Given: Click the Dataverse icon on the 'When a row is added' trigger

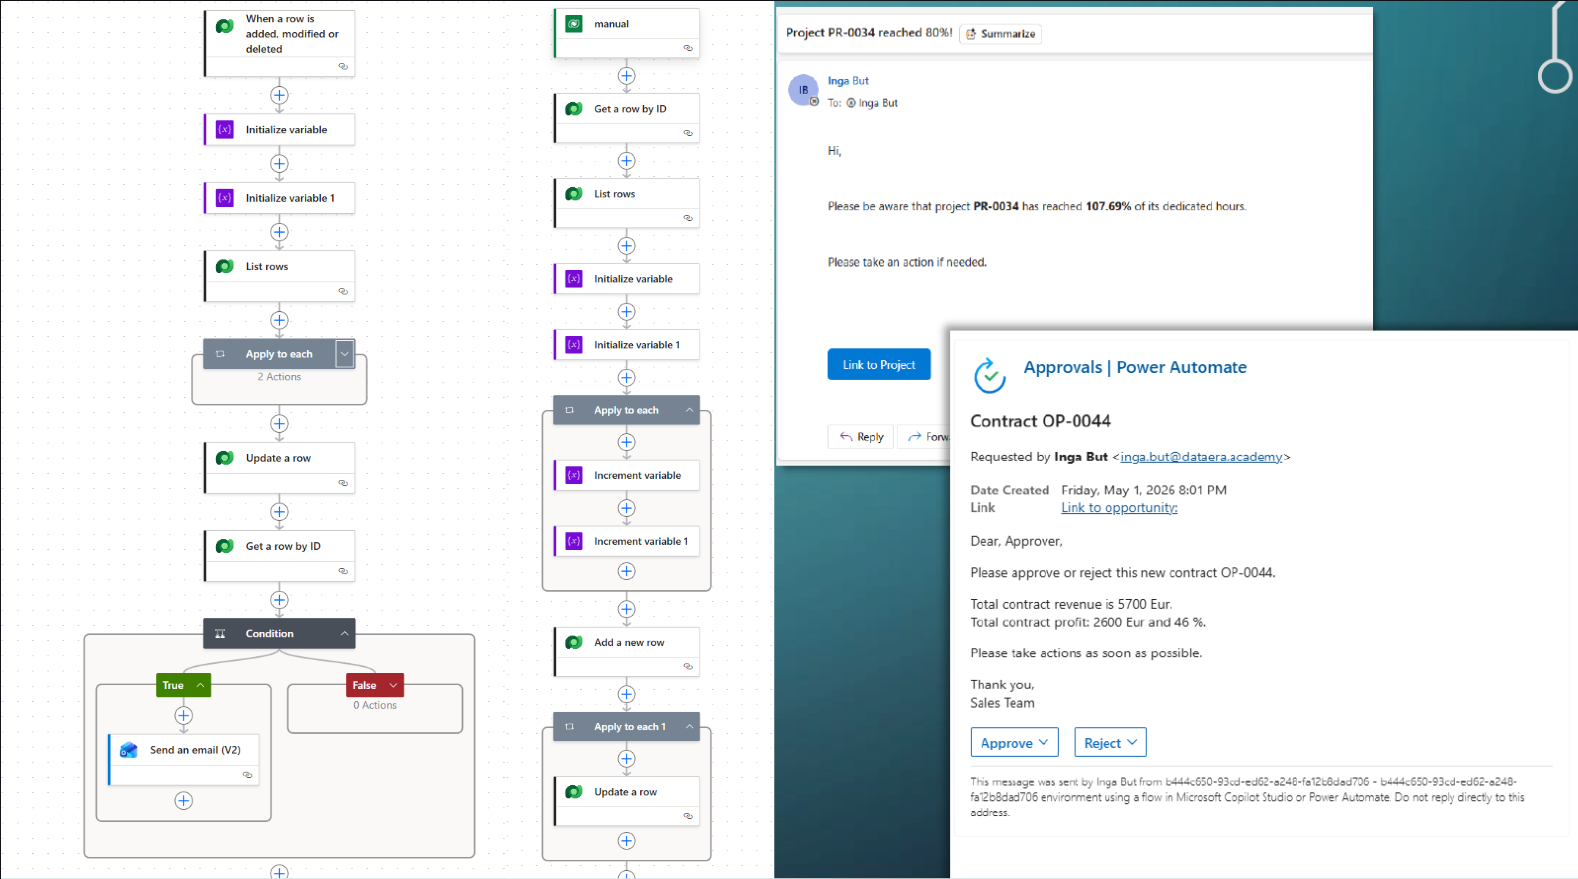Looking at the screenshot, I should click(225, 26).
